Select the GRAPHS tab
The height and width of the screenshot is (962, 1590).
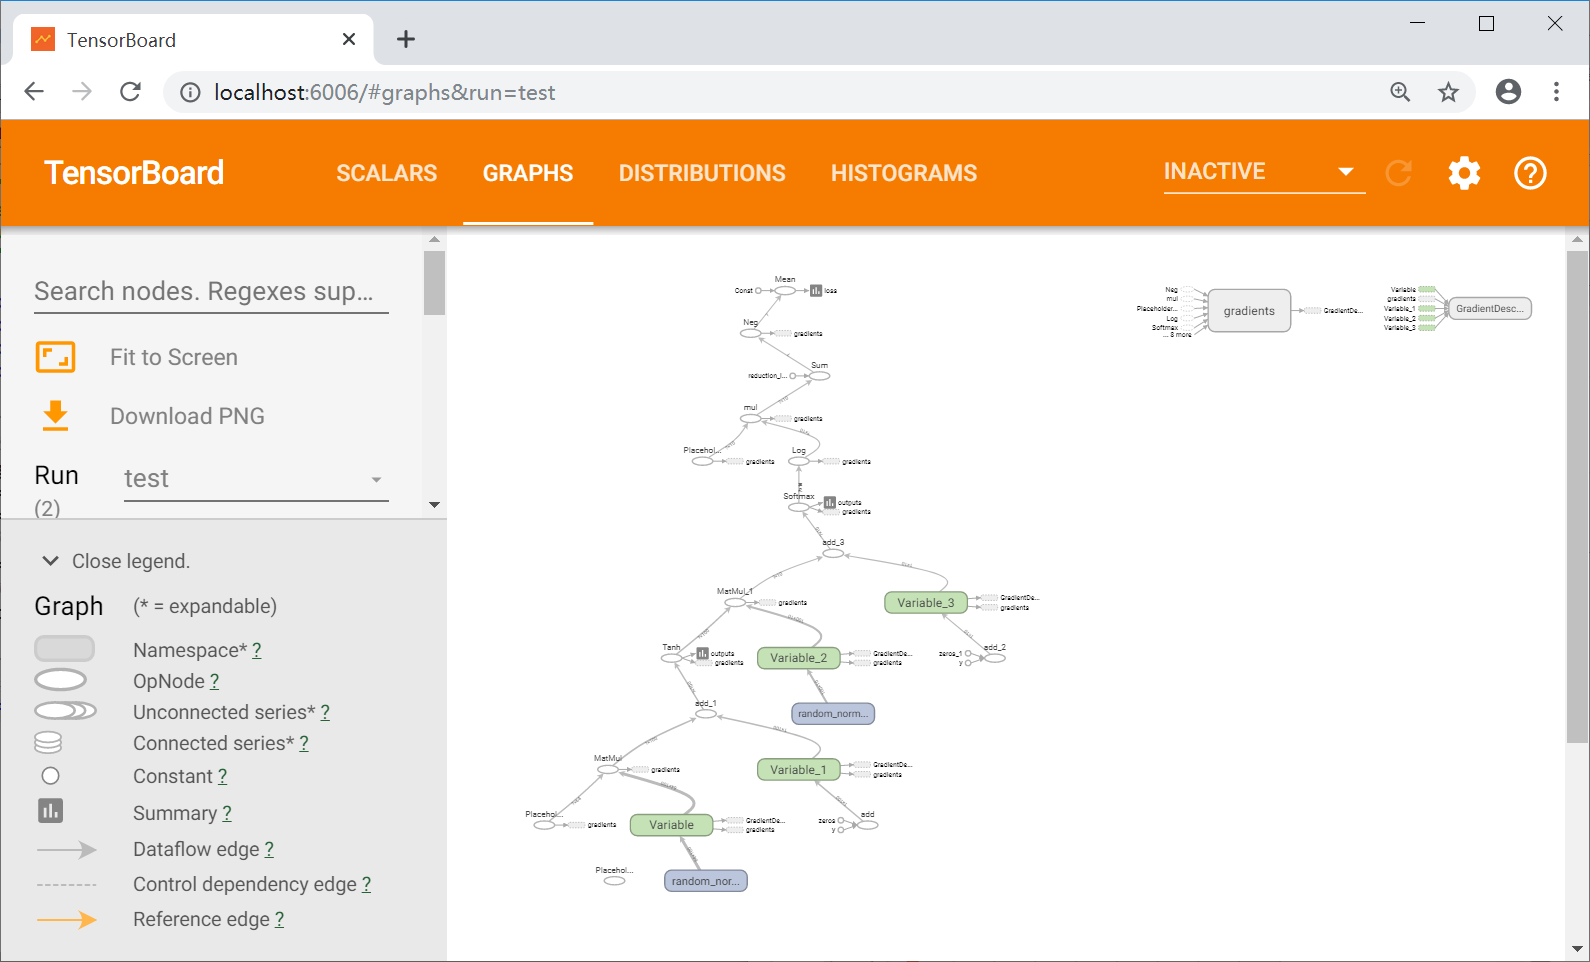click(528, 173)
